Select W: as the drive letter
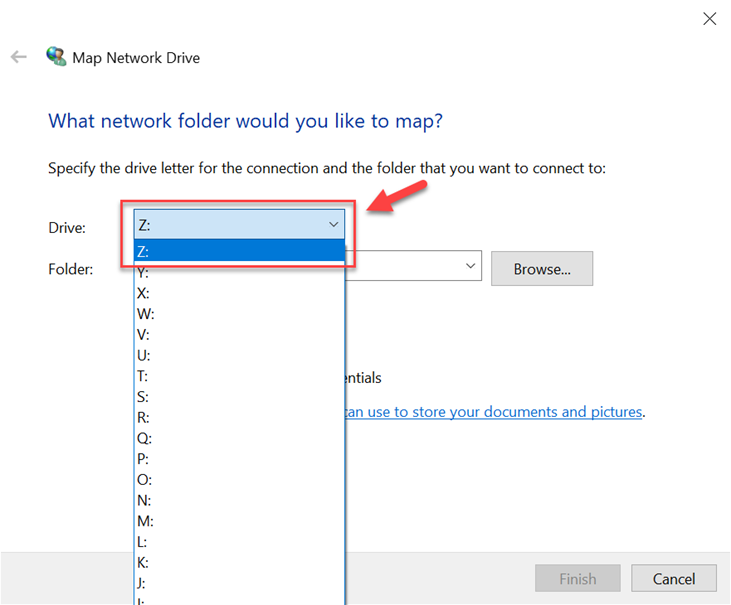The width and height of the screenshot is (731, 605). pos(238,314)
